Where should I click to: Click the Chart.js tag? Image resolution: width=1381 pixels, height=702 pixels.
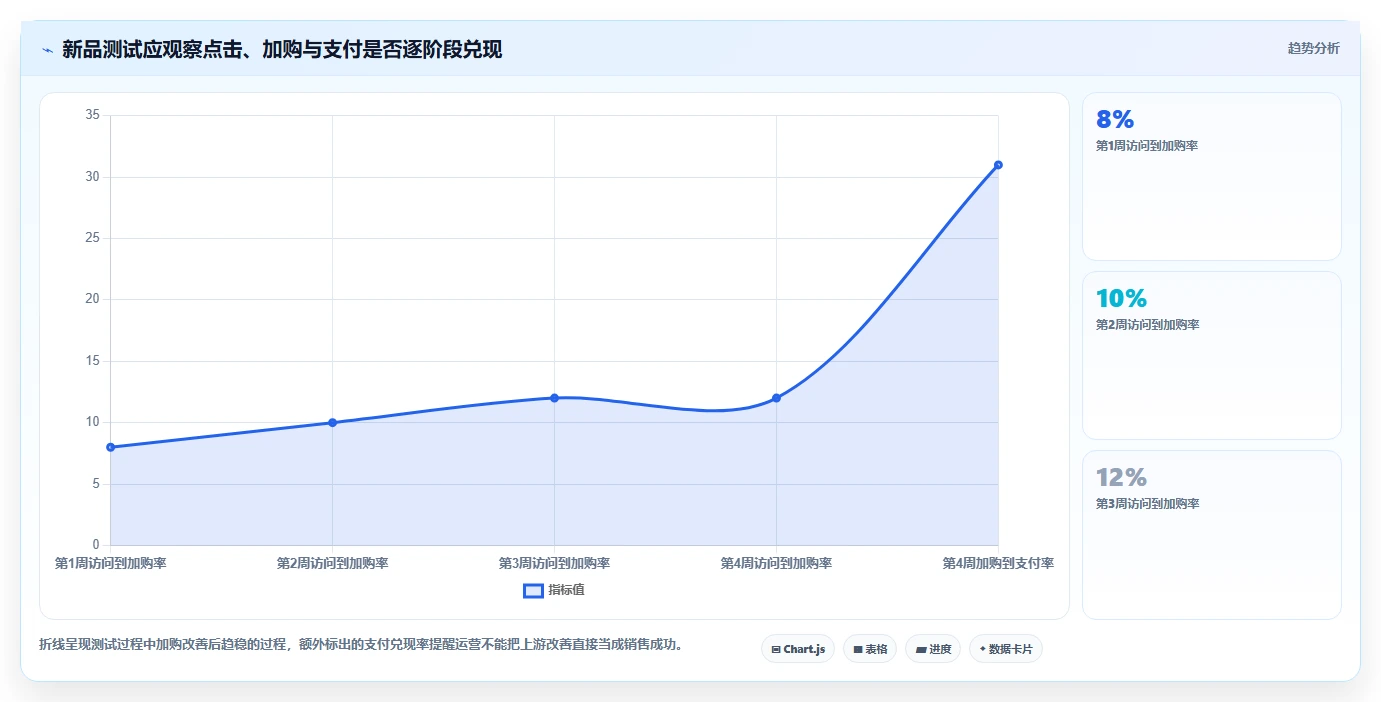click(x=798, y=649)
